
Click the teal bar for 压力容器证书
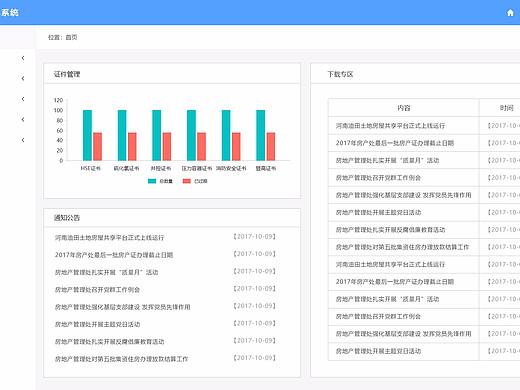coord(191,135)
